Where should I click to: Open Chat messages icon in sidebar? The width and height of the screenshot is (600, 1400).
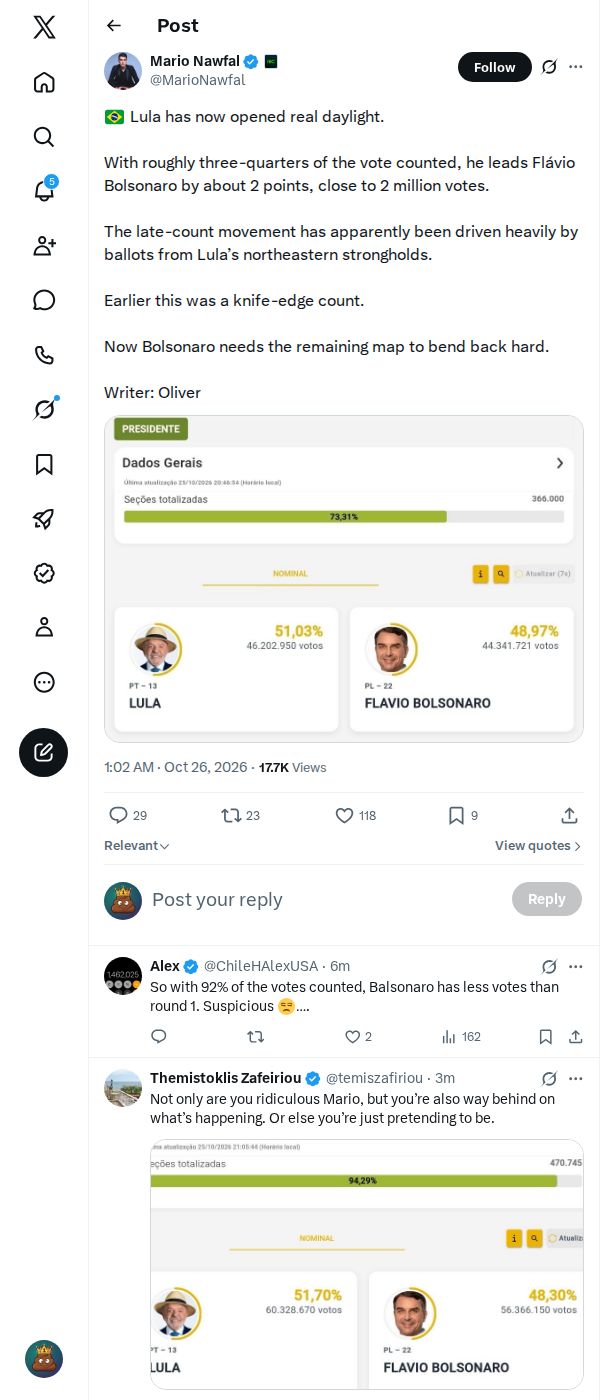[44, 300]
